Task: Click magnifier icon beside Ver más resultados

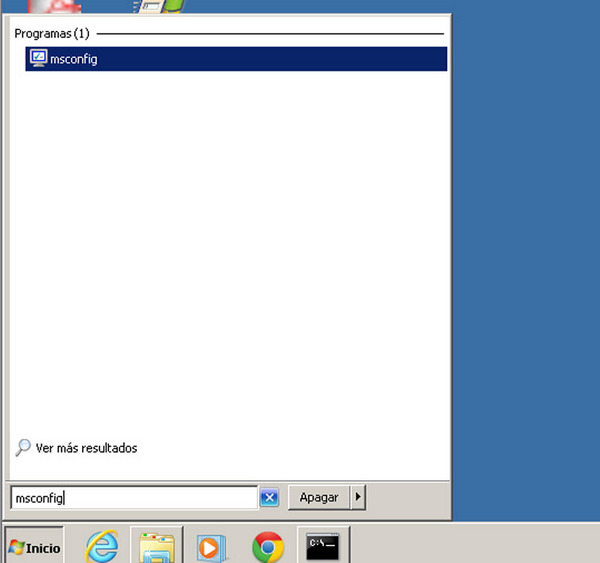Action: point(23,448)
